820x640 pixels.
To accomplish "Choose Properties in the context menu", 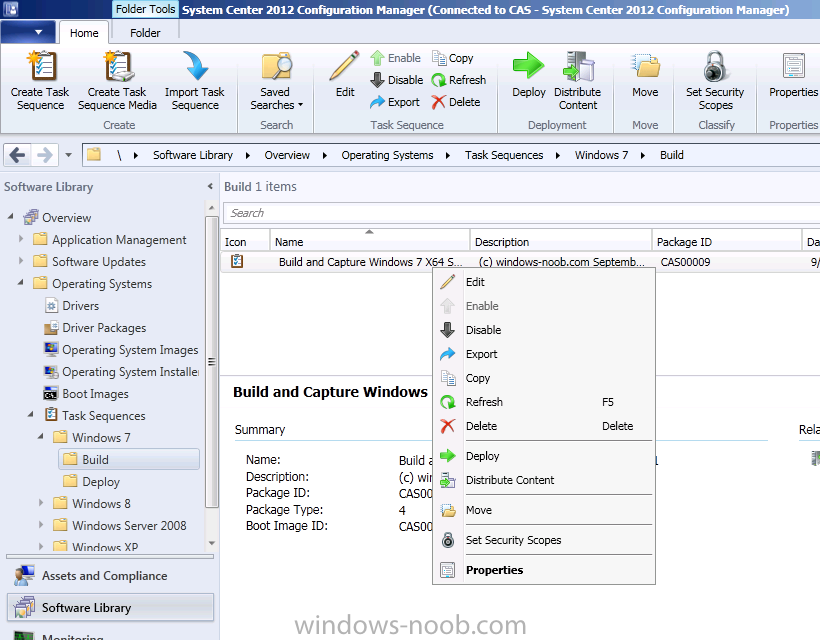I will pos(544,570).
